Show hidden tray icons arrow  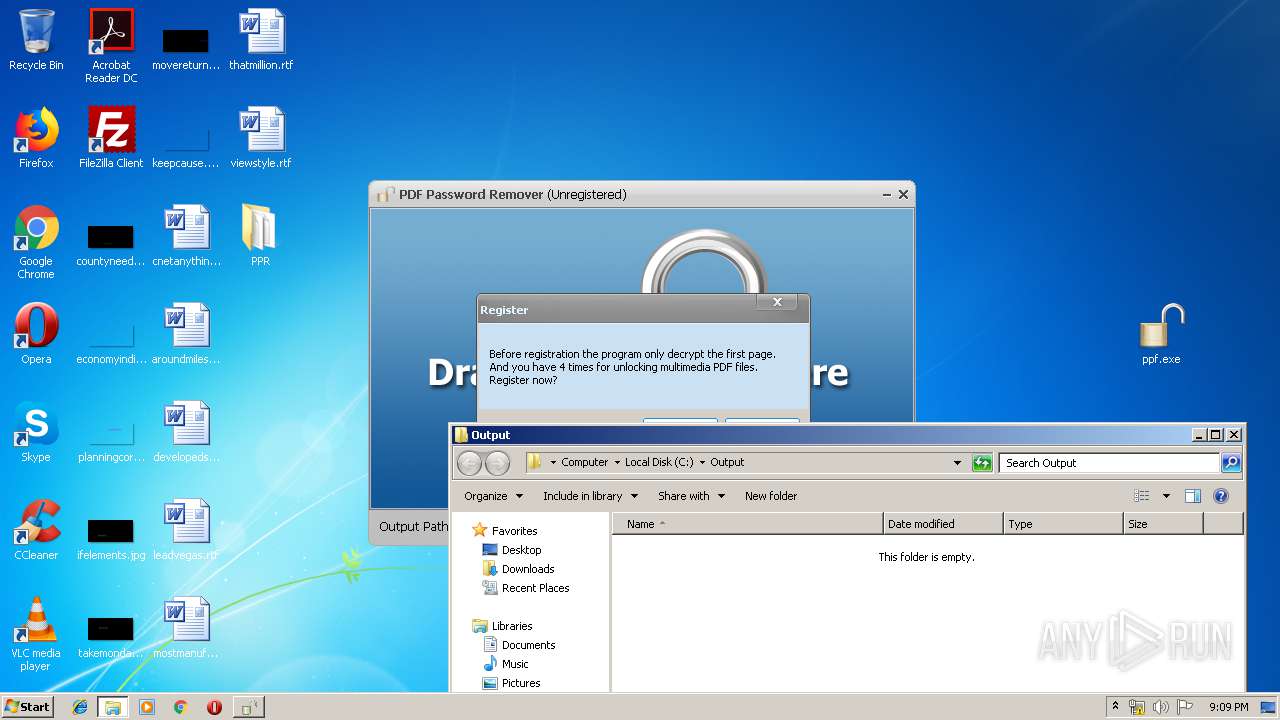point(1115,707)
